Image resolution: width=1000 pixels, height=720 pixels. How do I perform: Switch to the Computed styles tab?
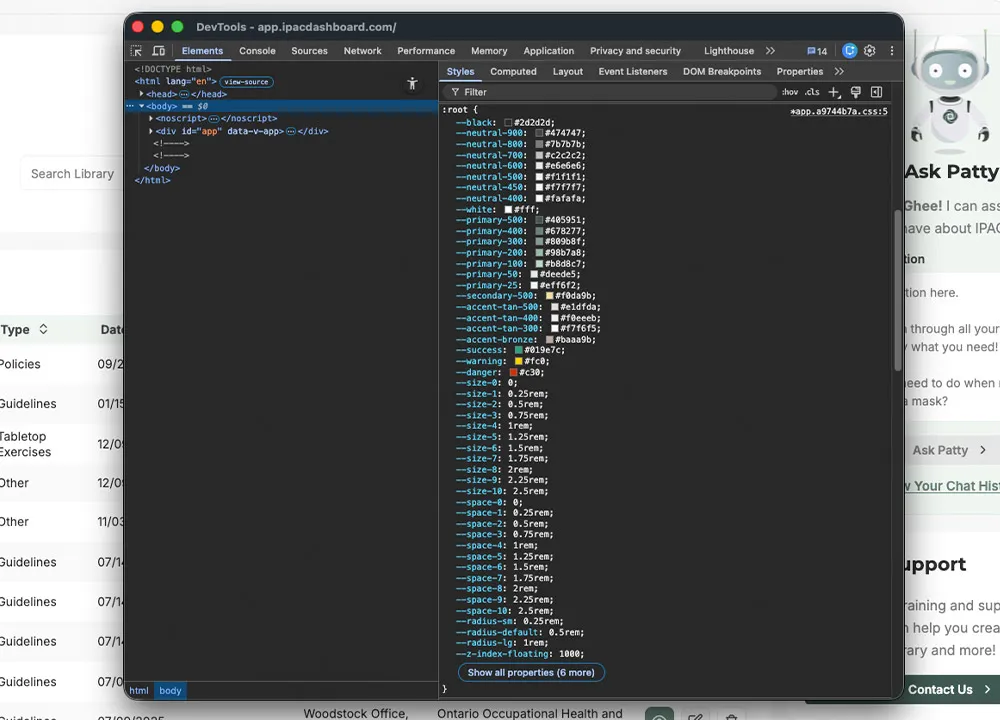(513, 71)
